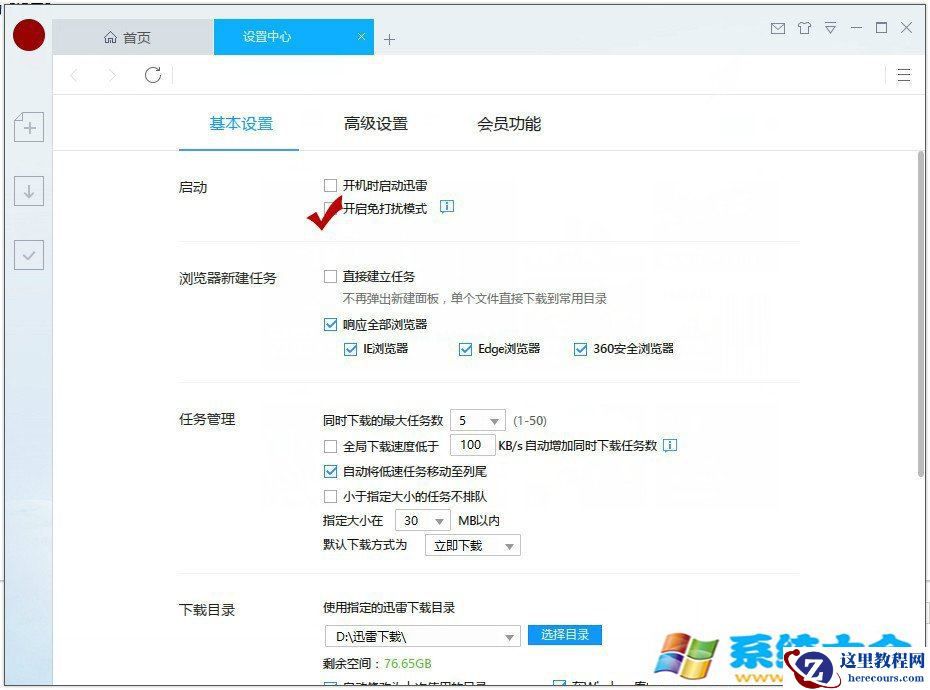Open the main menu hamburger icon

[905, 75]
